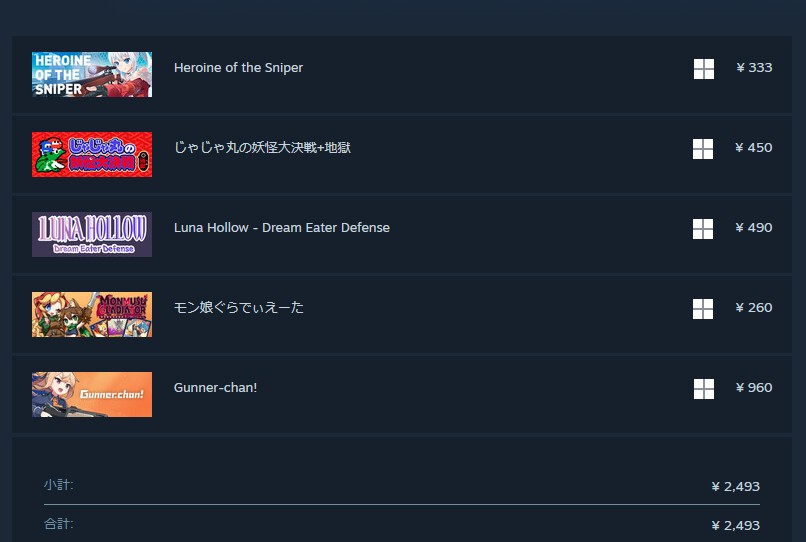Click Windows icon for Gunner-chan! row
Screen dimensions: 806x542
click(704, 389)
